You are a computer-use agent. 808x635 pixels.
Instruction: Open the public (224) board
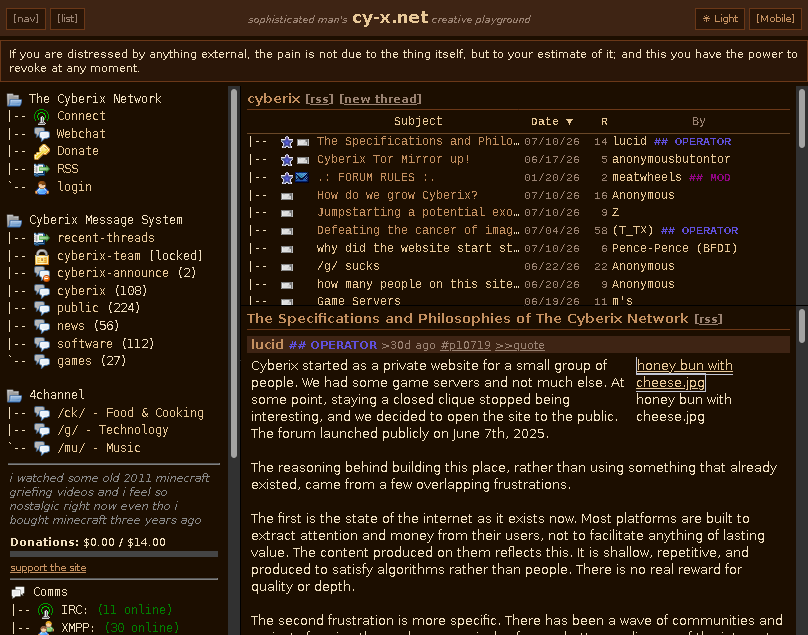point(98,308)
